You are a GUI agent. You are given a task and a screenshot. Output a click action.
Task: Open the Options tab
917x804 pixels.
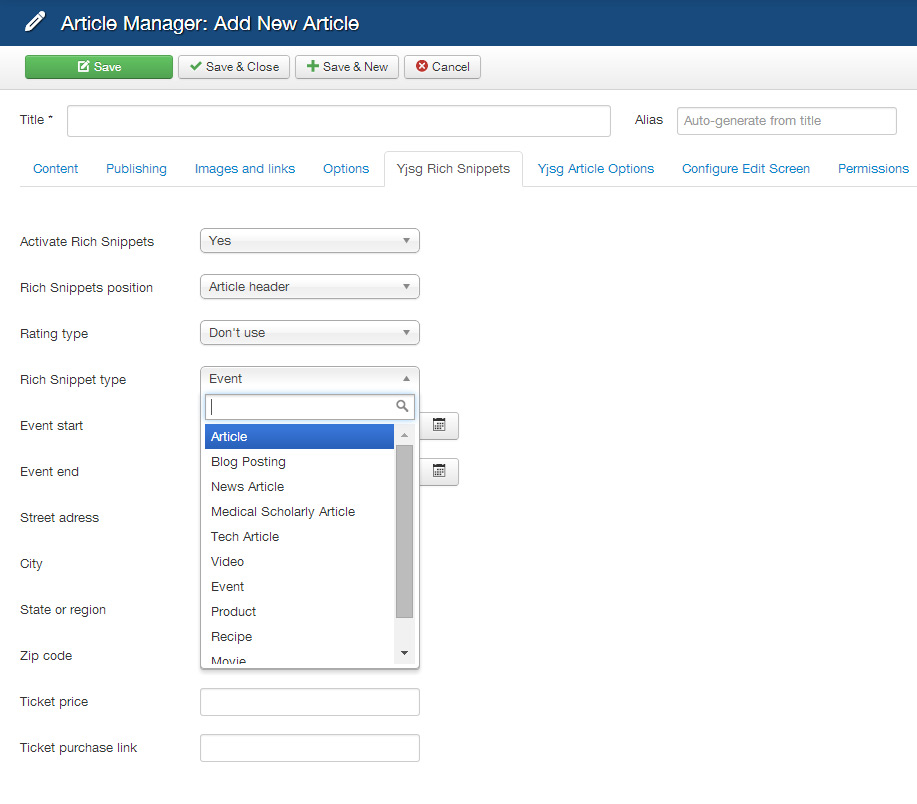pyautogui.click(x=346, y=168)
